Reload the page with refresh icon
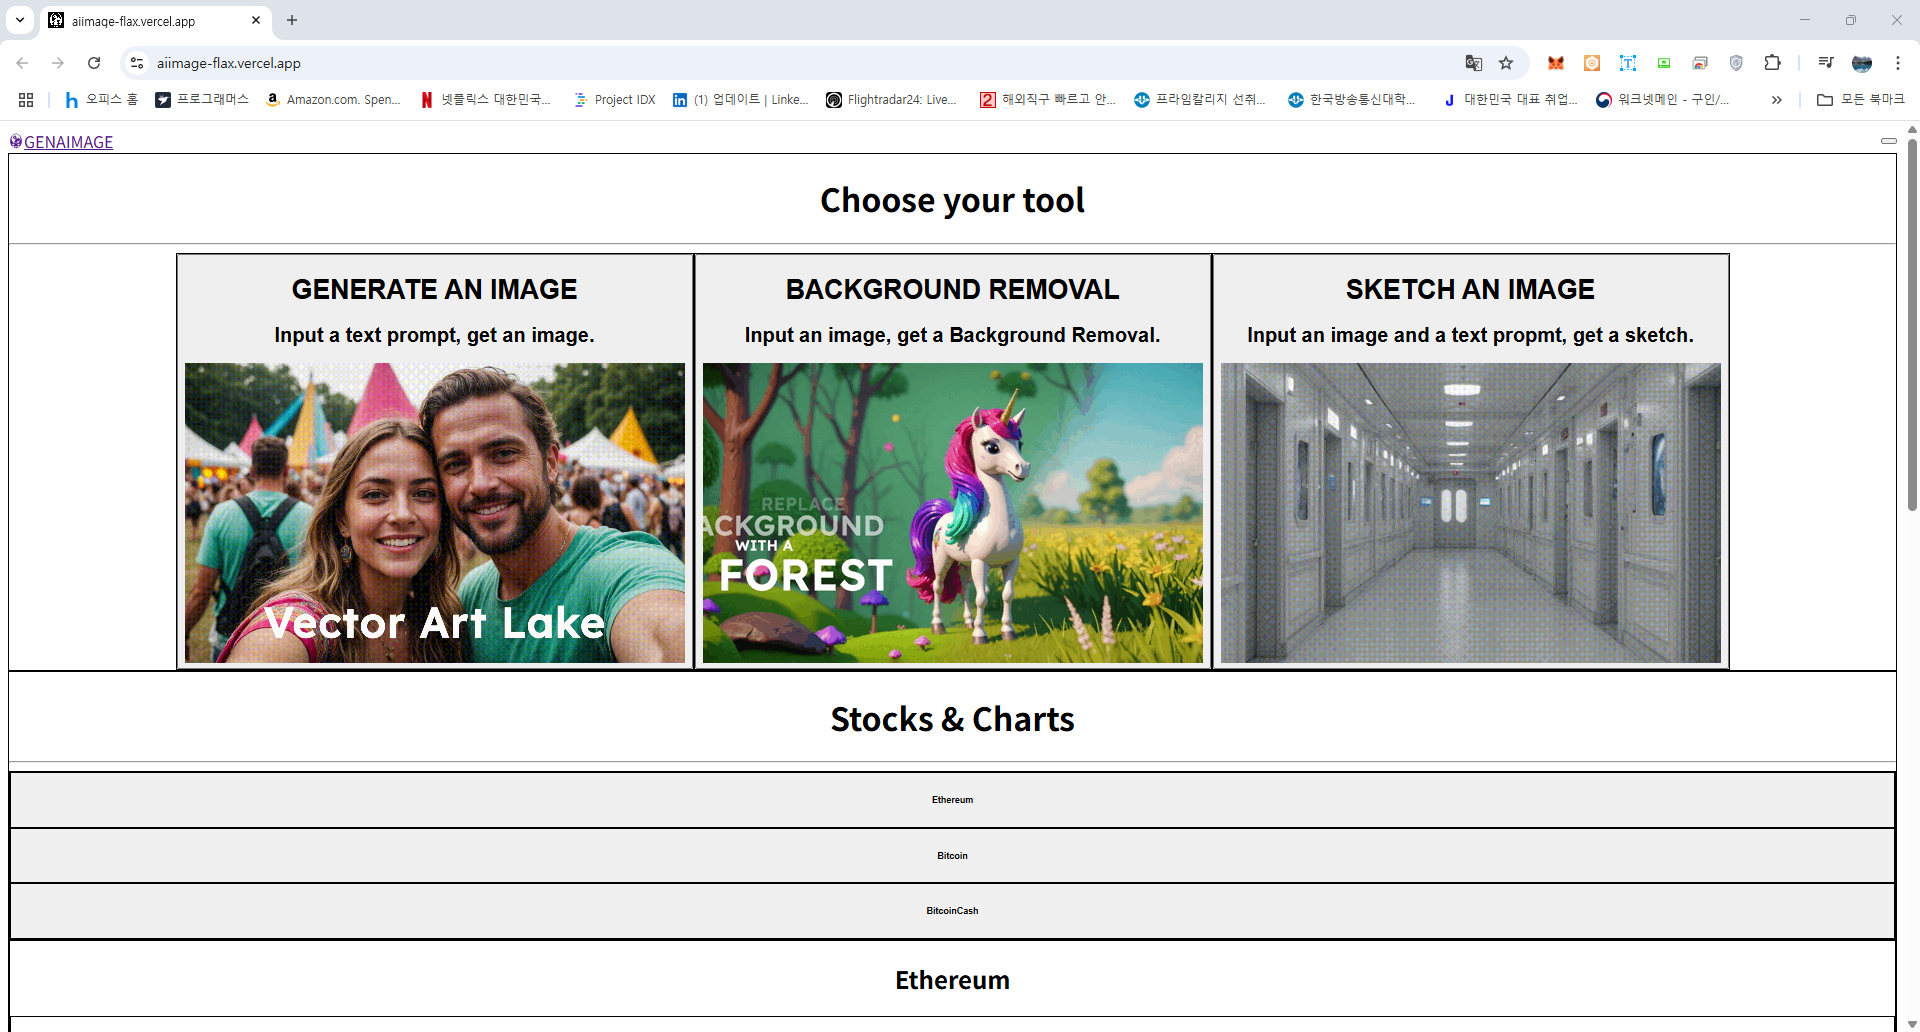The image size is (1920, 1032). click(94, 63)
